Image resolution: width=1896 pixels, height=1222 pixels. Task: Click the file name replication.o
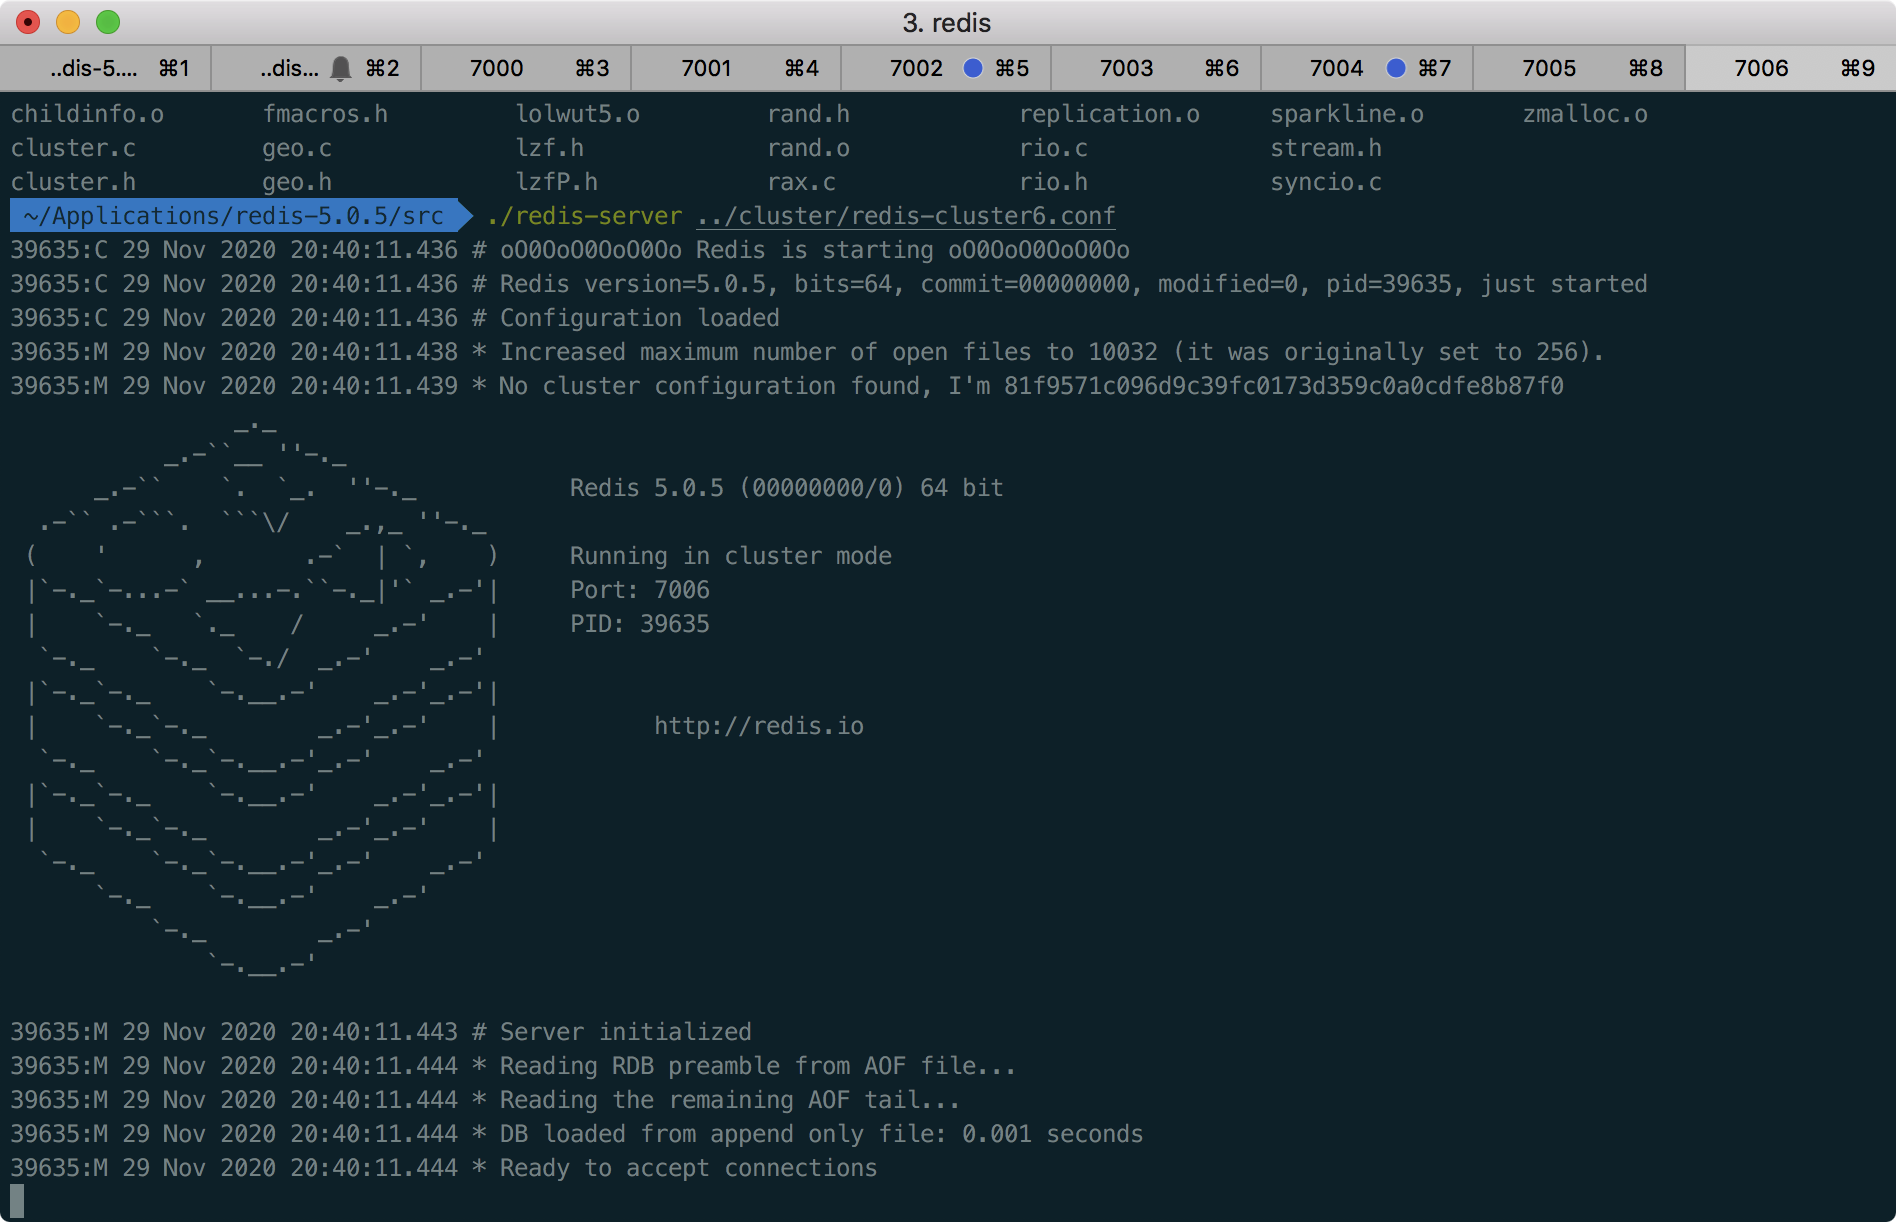[1110, 114]
